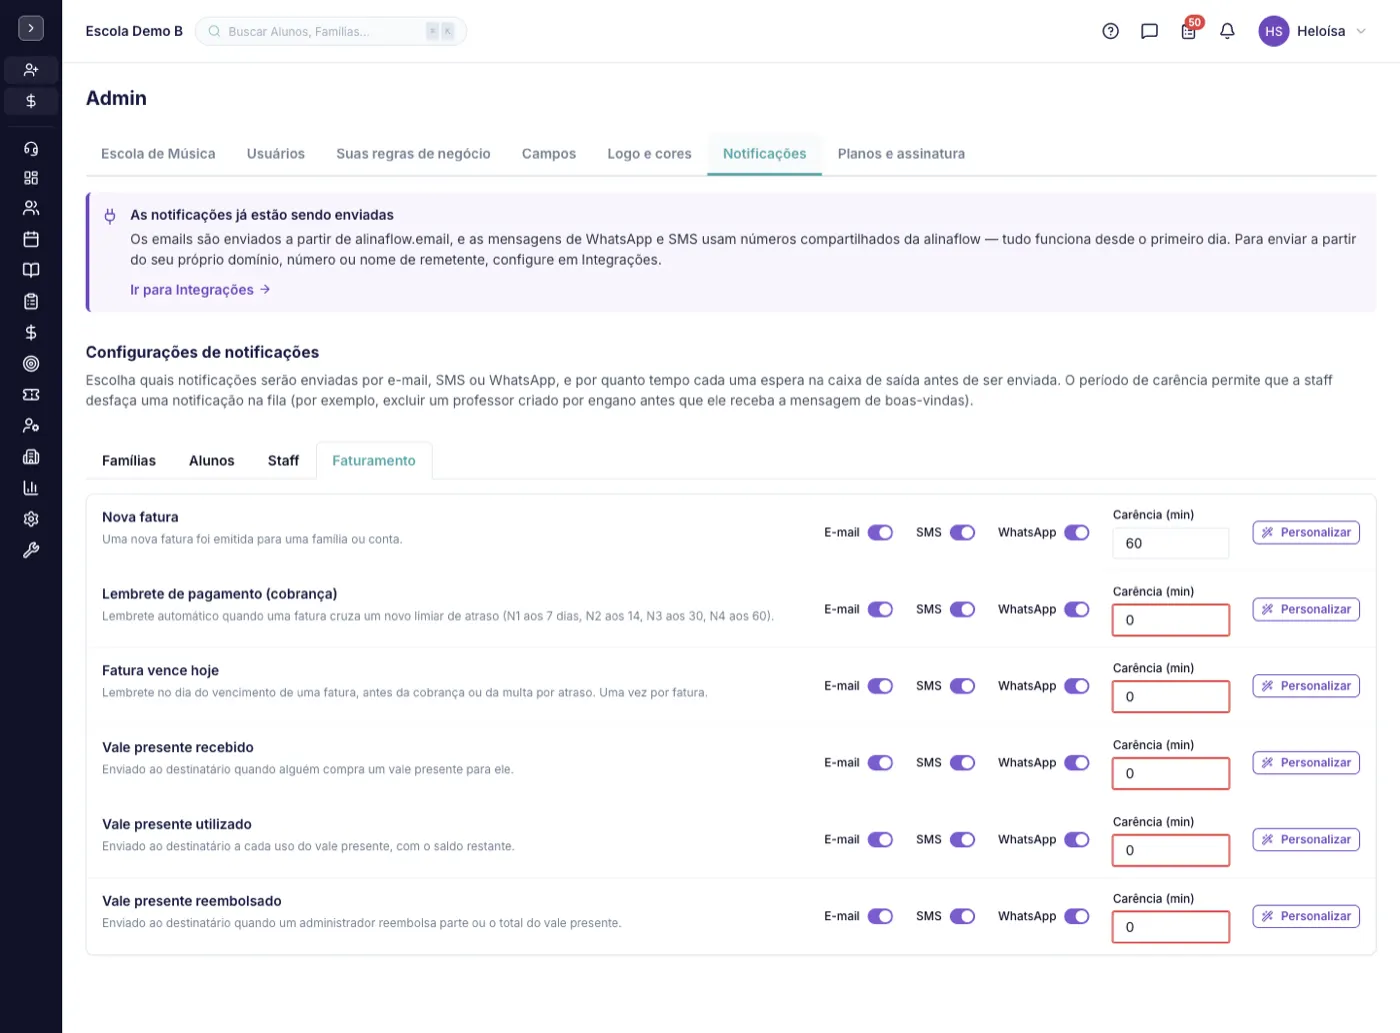The image size is (1400, 1033).
Task: Open the task list icon with badge 50
Action: click(x=1189, y=31)
